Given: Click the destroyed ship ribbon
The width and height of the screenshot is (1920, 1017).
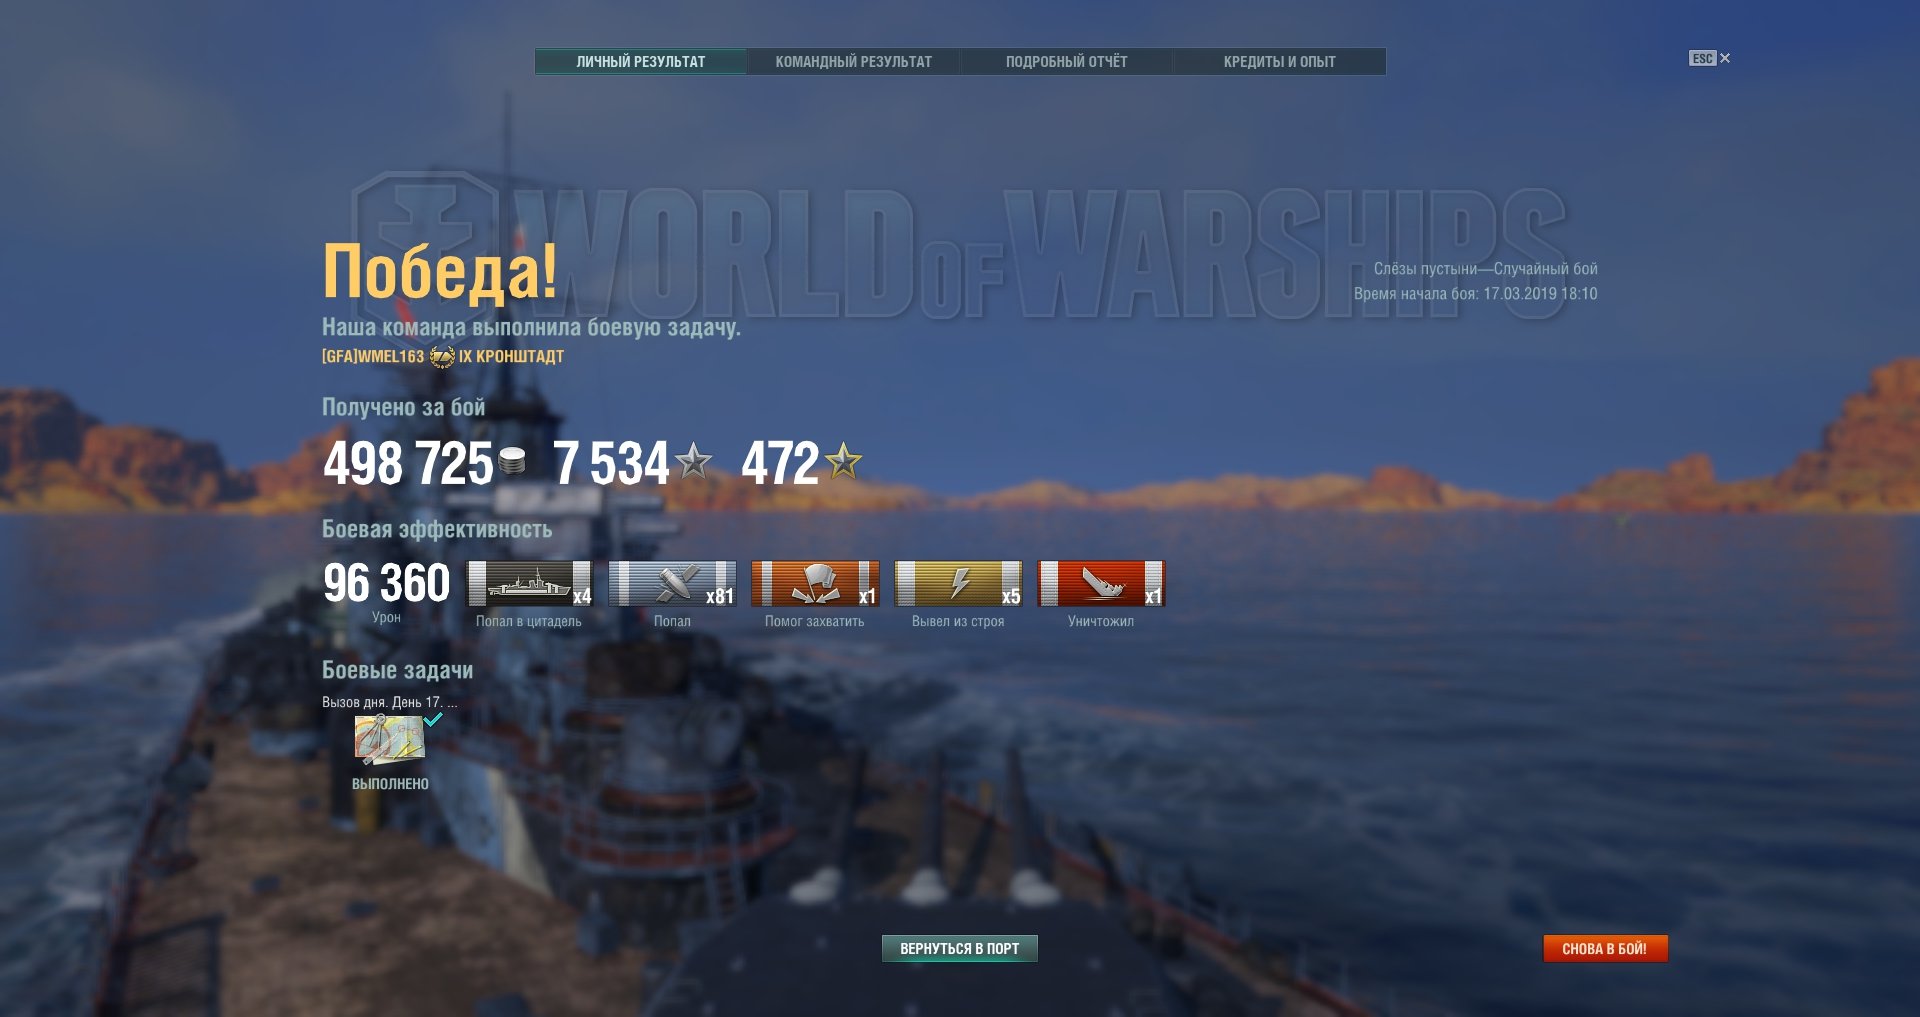Looking at the screenshot, I should (1101, 584).
